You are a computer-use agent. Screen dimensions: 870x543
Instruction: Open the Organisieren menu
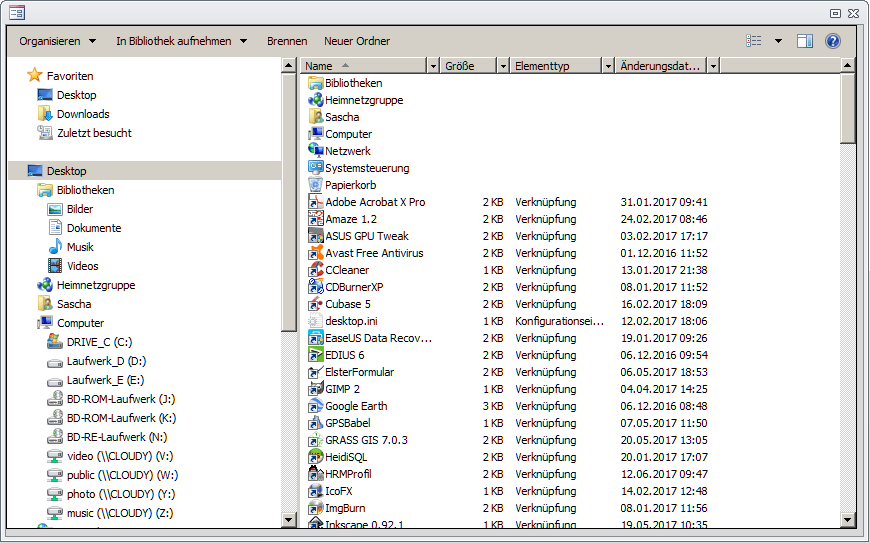click(x=58, y=41)
